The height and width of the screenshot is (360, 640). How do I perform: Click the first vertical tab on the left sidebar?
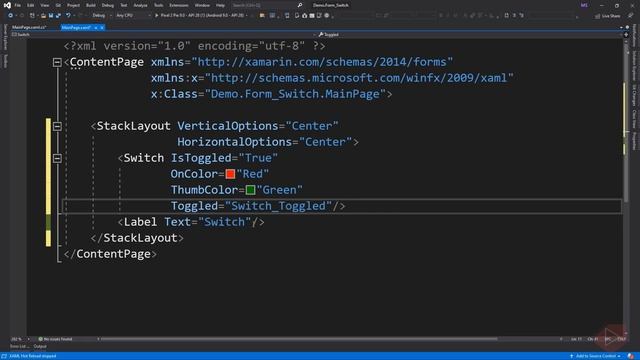[x=5, y=37]
